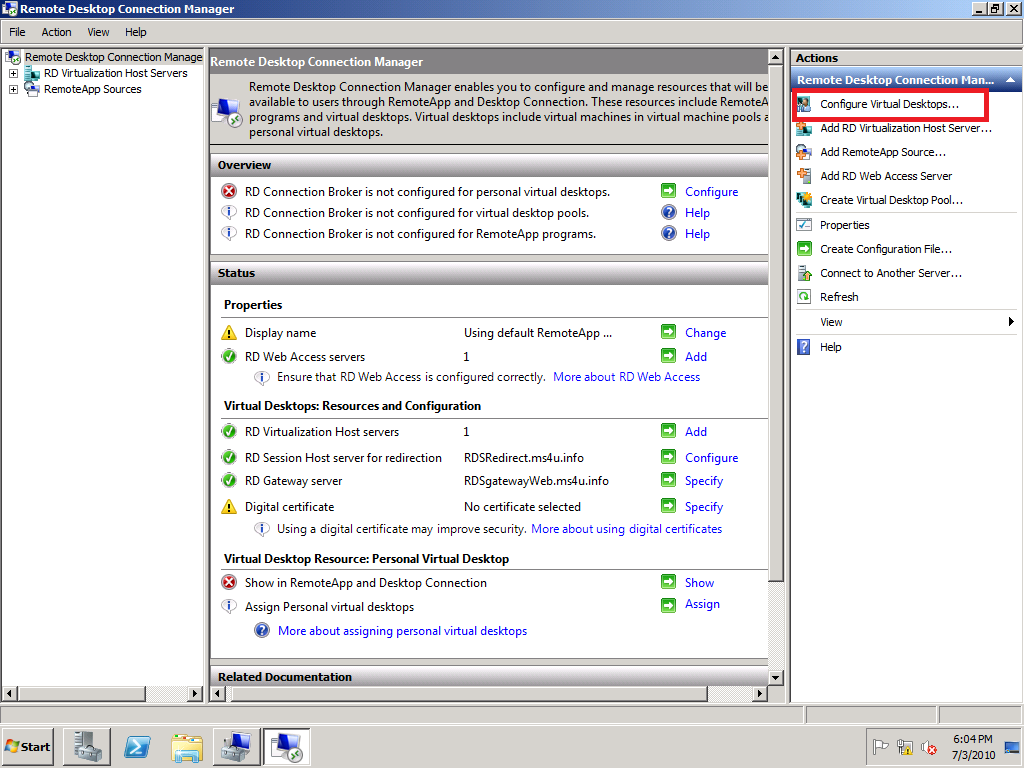This screenshot has width=1024, height=768.
Task: Click the Help icon in Actions pane
Action: [804, 347]
